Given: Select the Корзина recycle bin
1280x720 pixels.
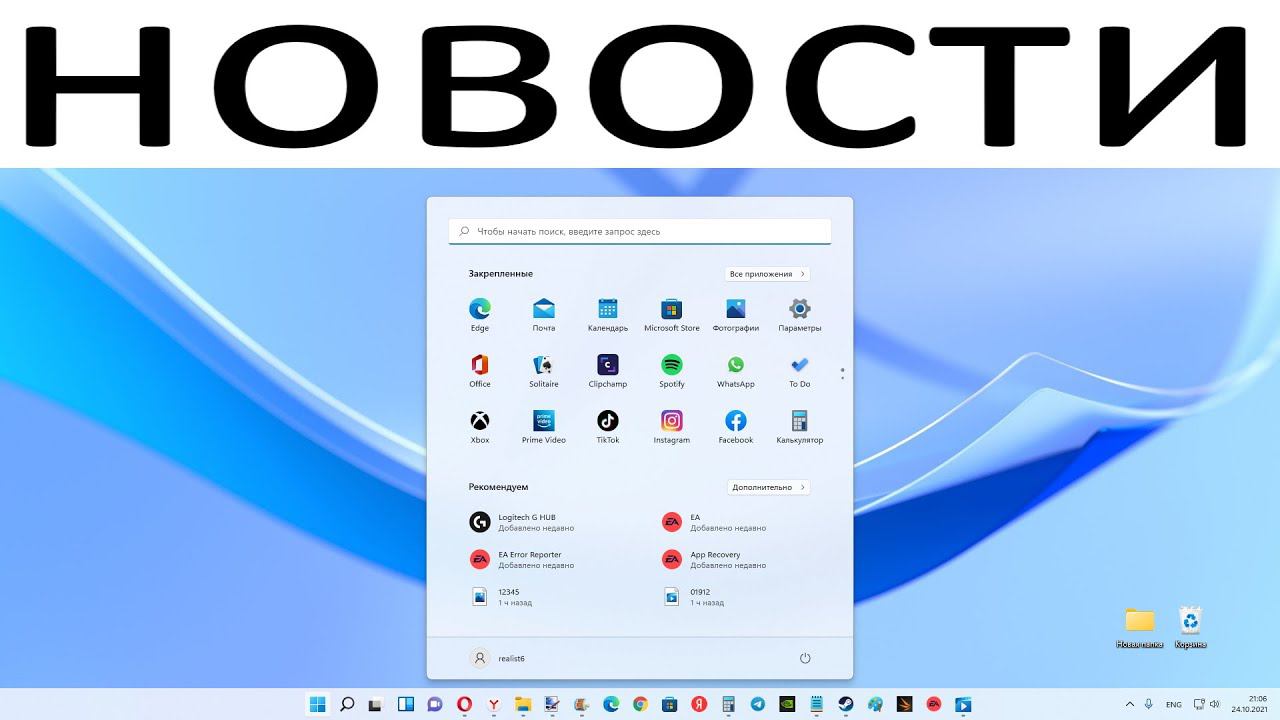Looking at the screenshot, I should (x=1190, y=627).
